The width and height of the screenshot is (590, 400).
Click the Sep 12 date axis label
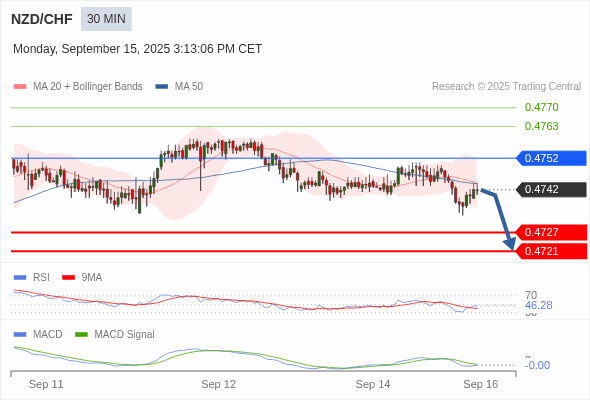(218, 384)
